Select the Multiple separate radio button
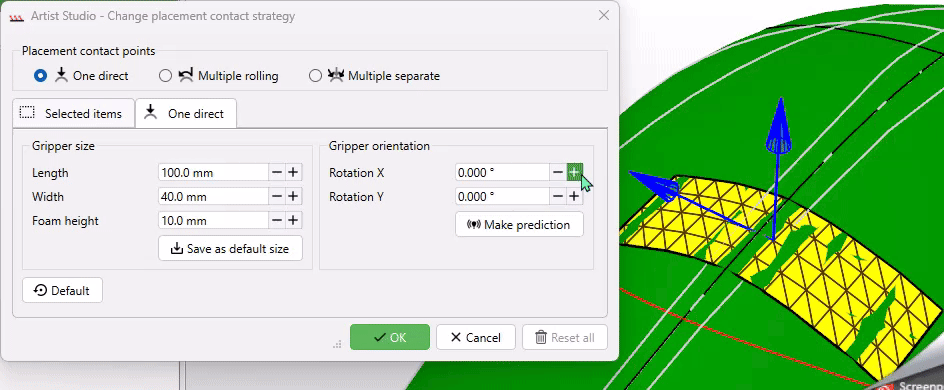Image resolution: width=944 pixels, height=390 pixels. pos(315,76)
